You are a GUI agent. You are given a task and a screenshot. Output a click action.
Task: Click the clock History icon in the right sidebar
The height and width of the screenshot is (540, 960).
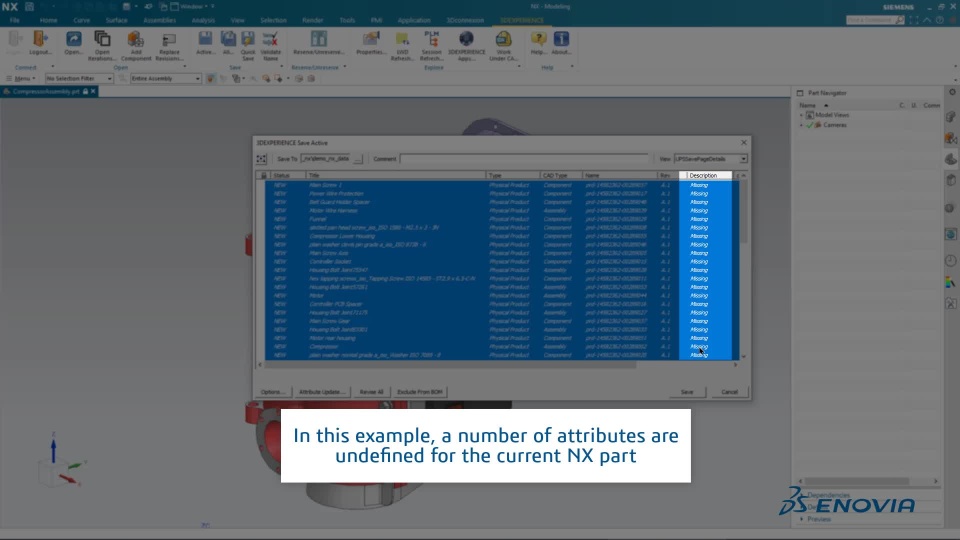tap(951, 261)
